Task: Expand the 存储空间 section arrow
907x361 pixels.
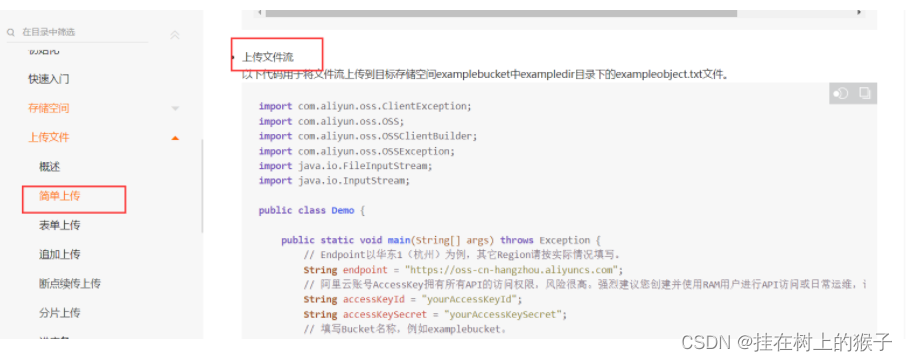Action: click(x=175, y=108)
